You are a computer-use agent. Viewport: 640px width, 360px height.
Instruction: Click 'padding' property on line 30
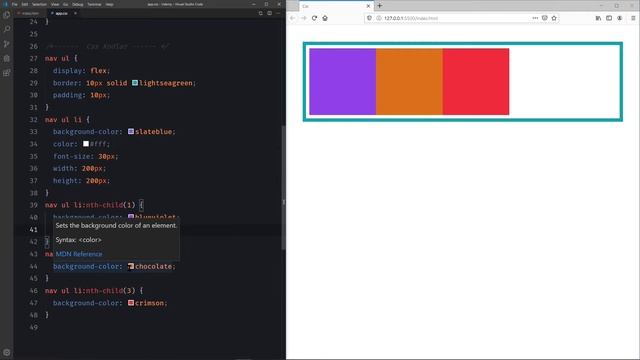pyautogui.click(x=67, y=95)
